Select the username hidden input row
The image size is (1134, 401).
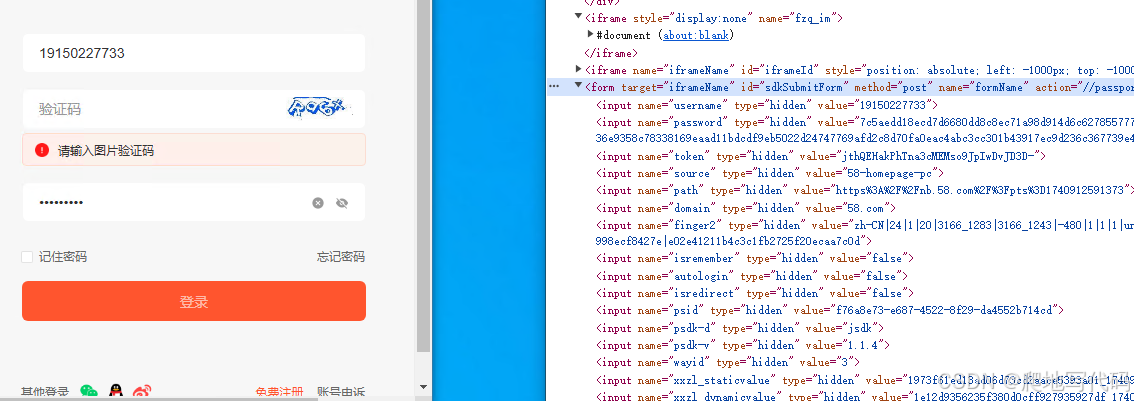[767, 105]
